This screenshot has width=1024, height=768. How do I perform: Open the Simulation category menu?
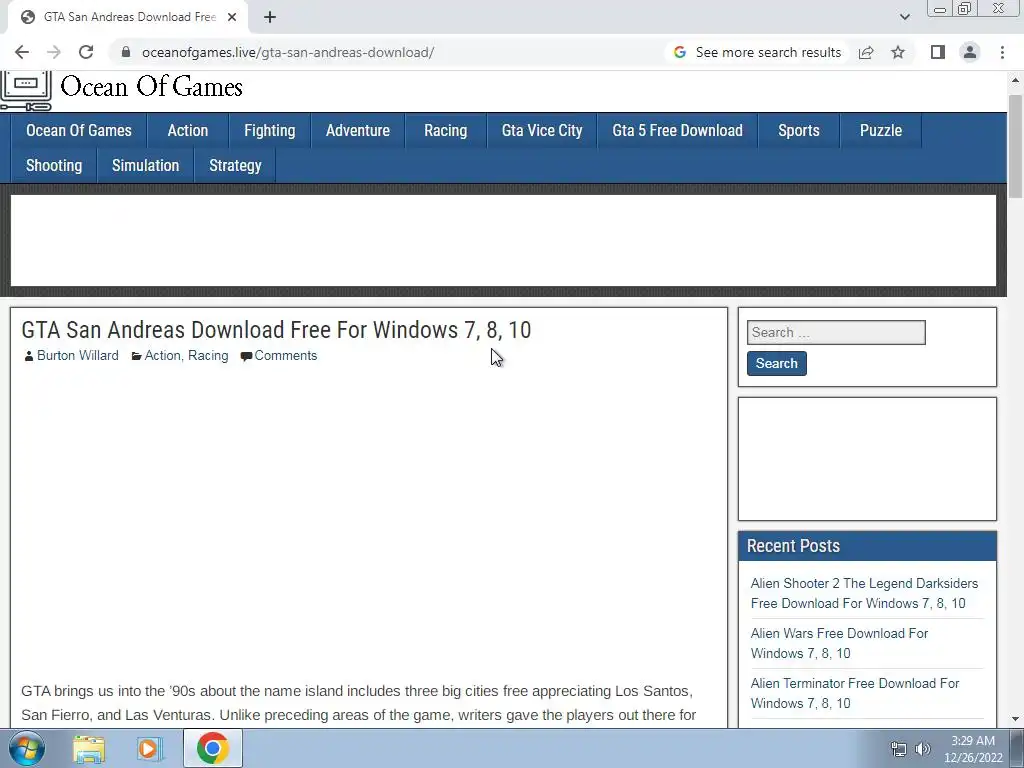pos(145,166)
